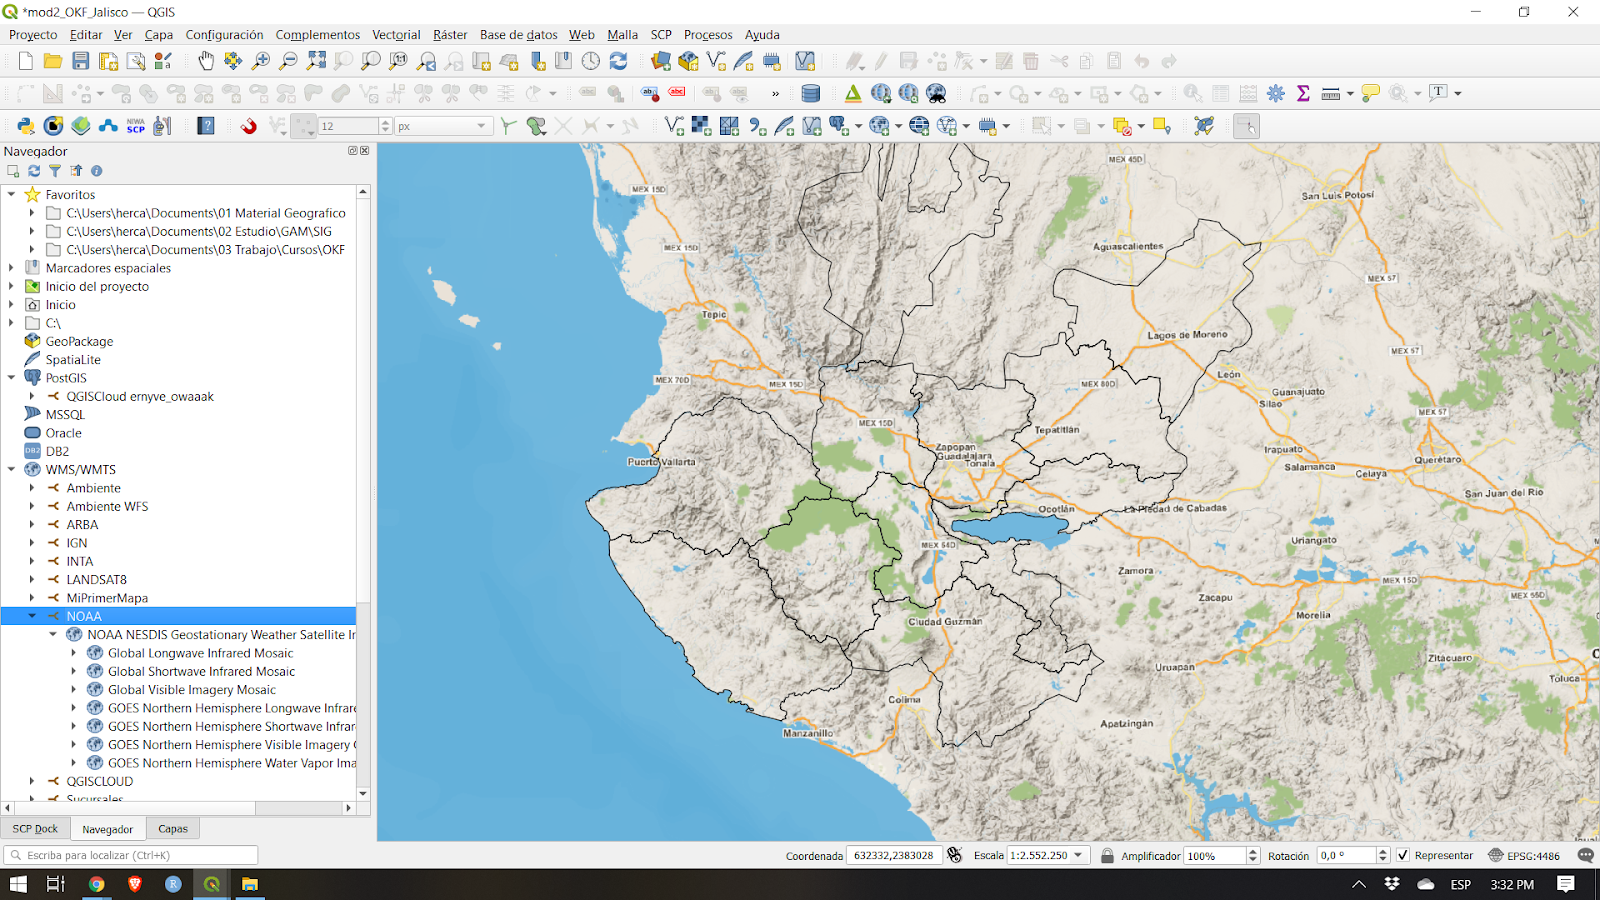Open the Procesos menu
The width and height of the screenshot is (1600, 900).
click(x=708, y=34)
